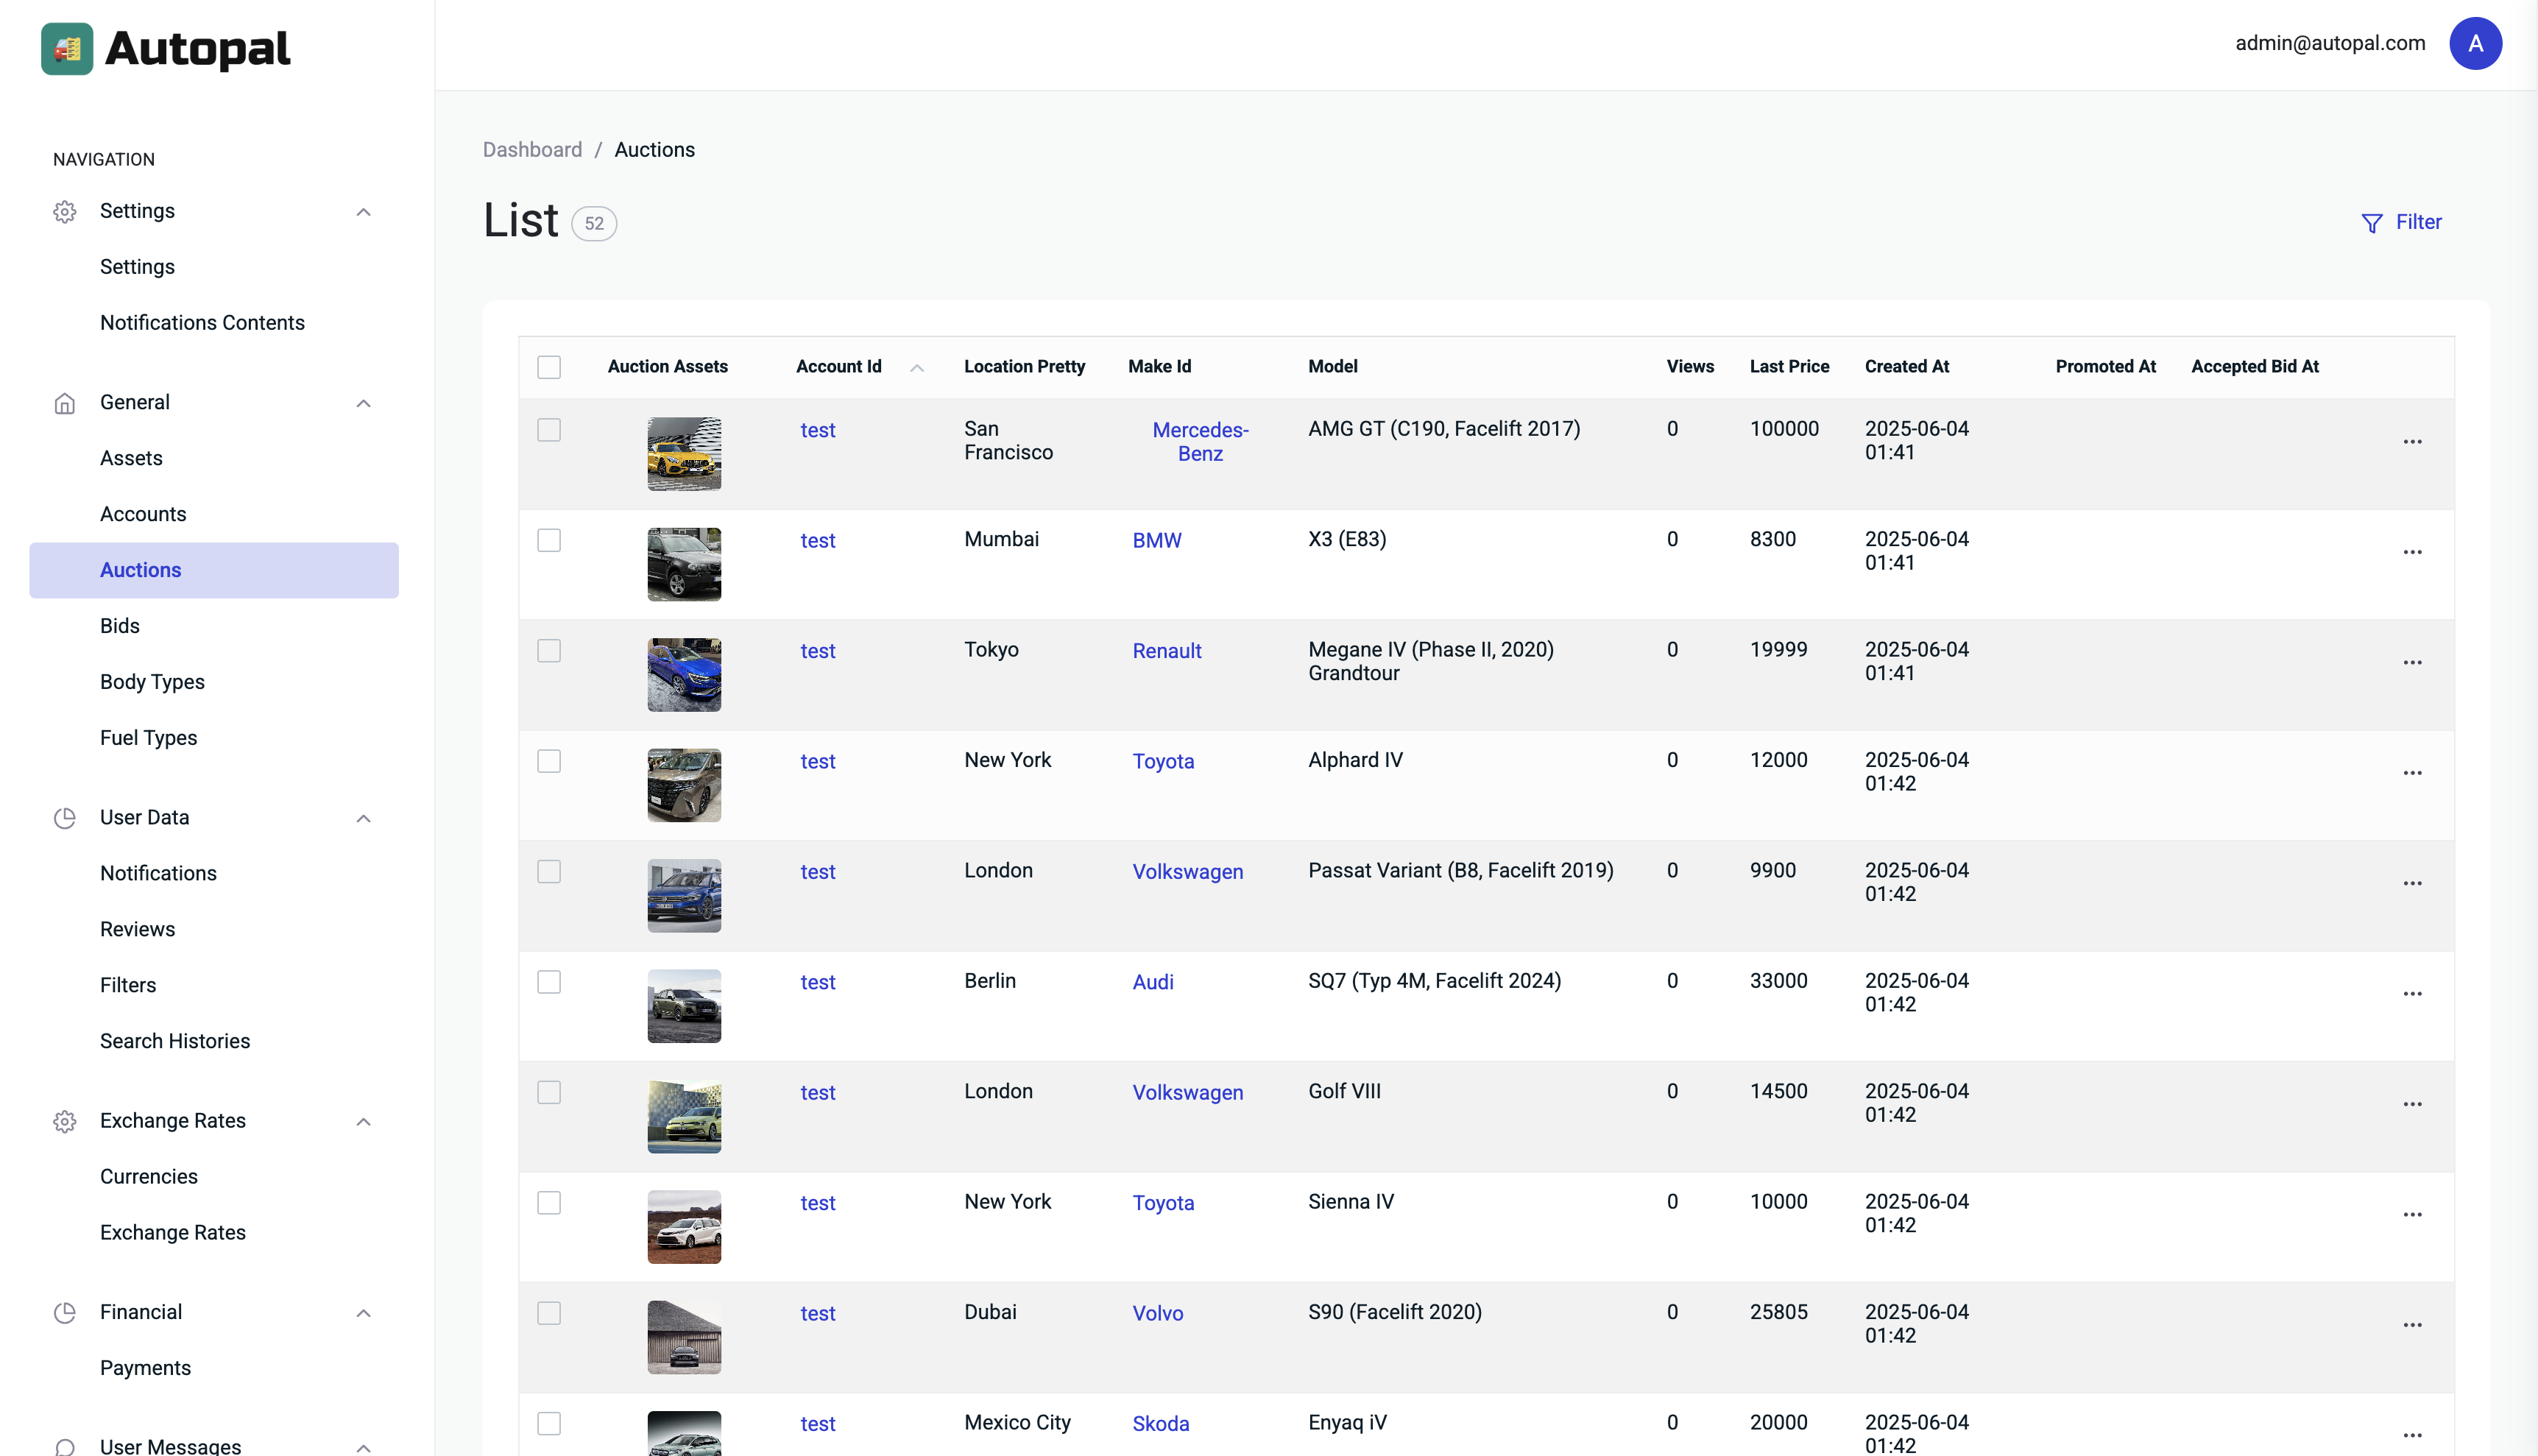Open the Filter panel

[x=2400, y=222]
